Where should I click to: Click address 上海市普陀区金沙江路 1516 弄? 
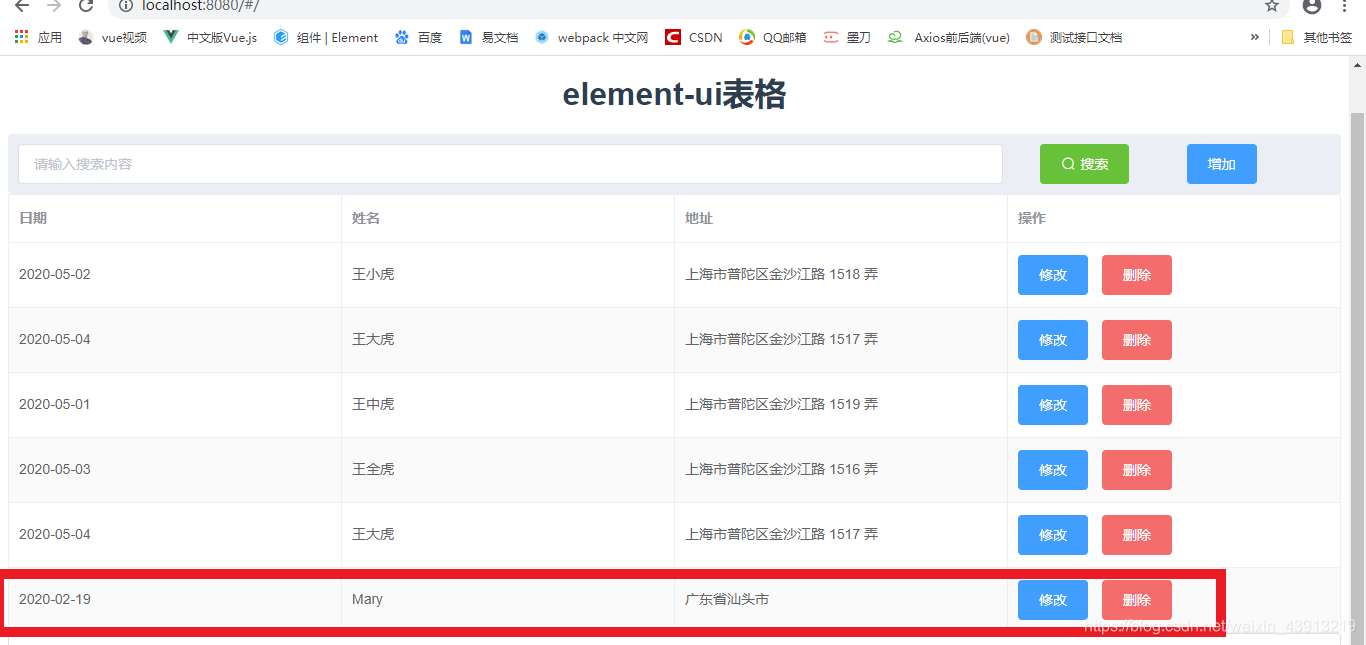(782, 469)
